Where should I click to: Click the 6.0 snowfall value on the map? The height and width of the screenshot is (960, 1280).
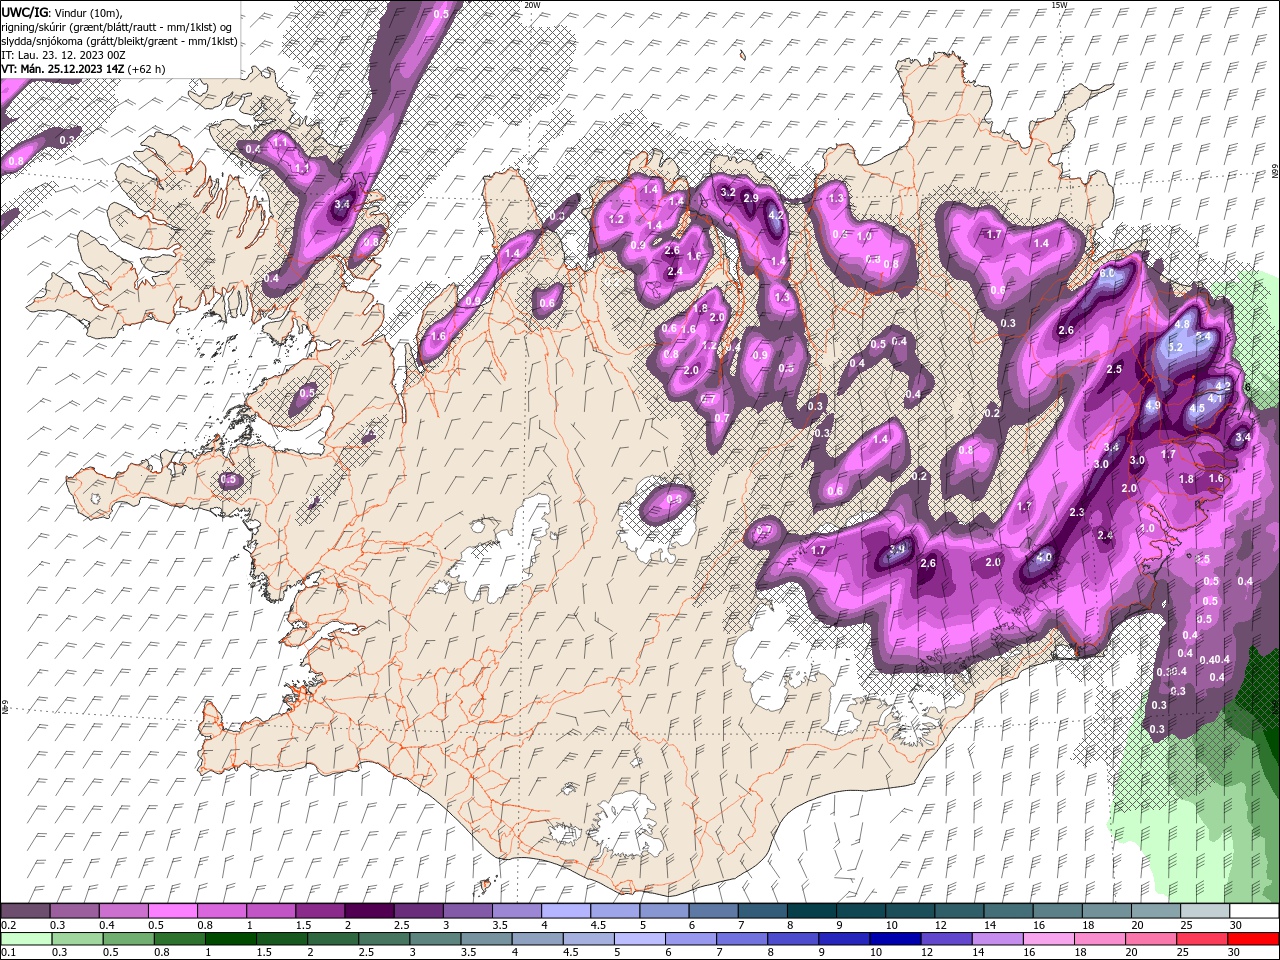click(1107, 273)
